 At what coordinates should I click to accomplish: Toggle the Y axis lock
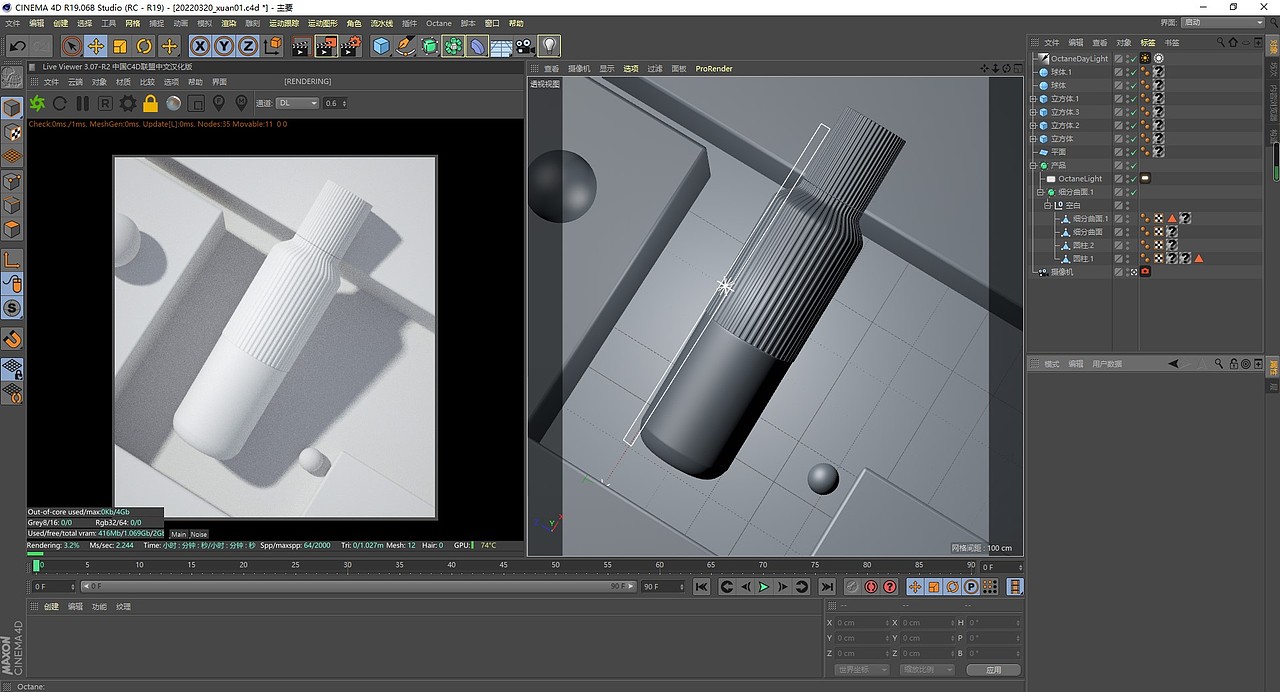point(224,46)
